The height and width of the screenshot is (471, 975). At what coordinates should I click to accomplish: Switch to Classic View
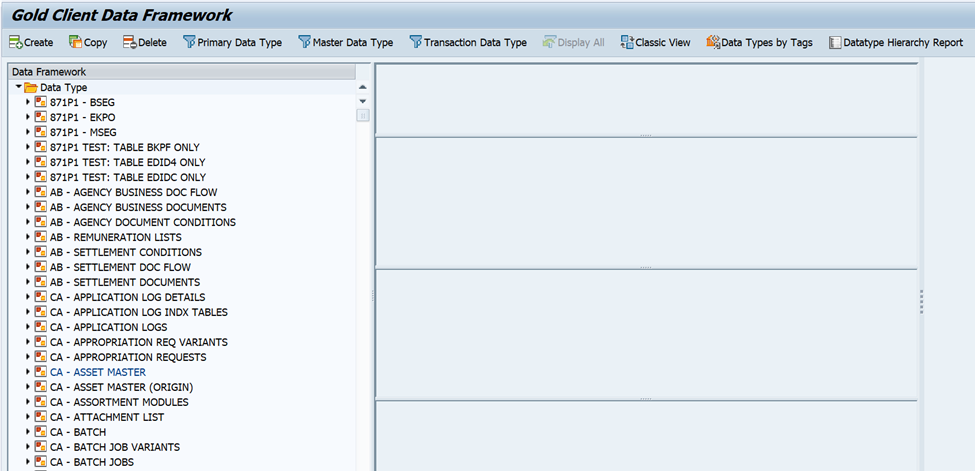[655, 42]
